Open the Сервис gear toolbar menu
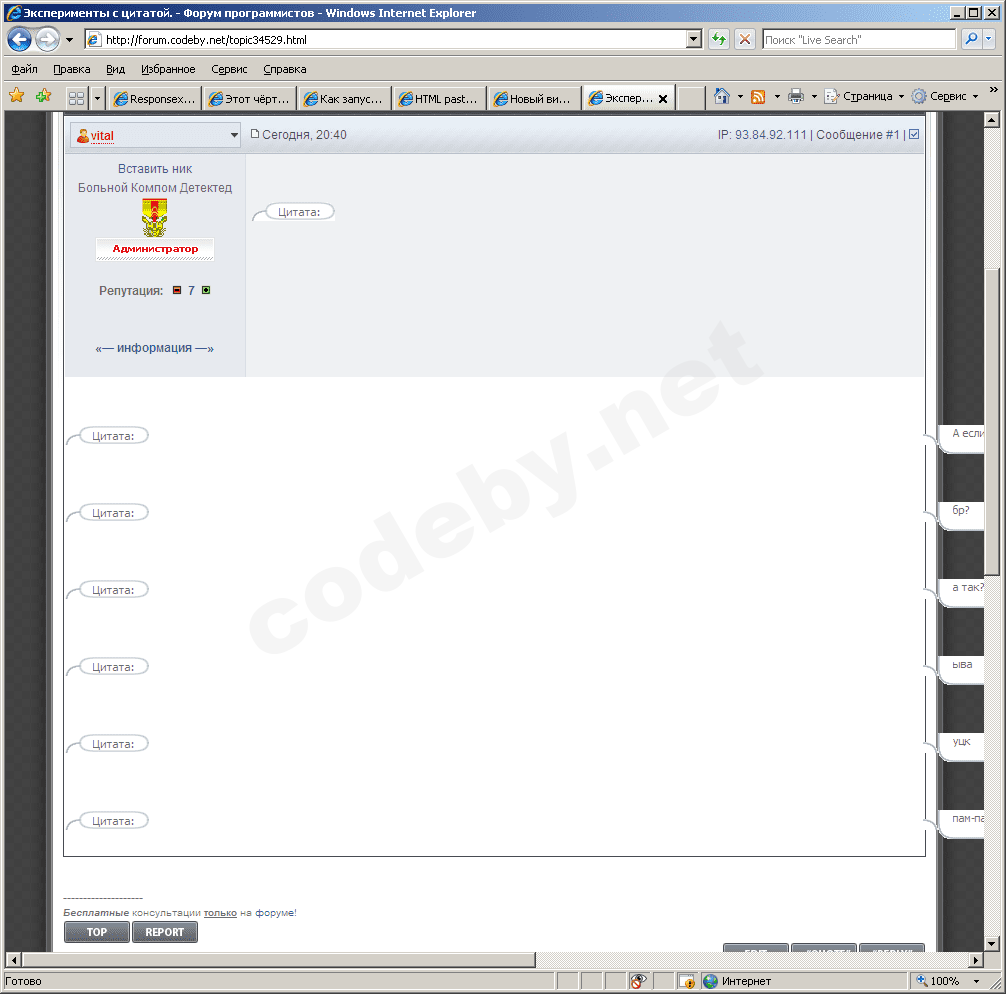The width and height of the screenshot is (1006, 994). tap(946, 96)
